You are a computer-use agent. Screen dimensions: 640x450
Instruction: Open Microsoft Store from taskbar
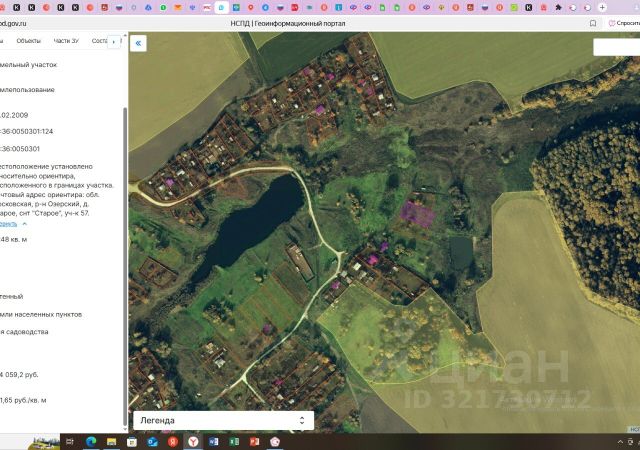[x=132, y=441]
